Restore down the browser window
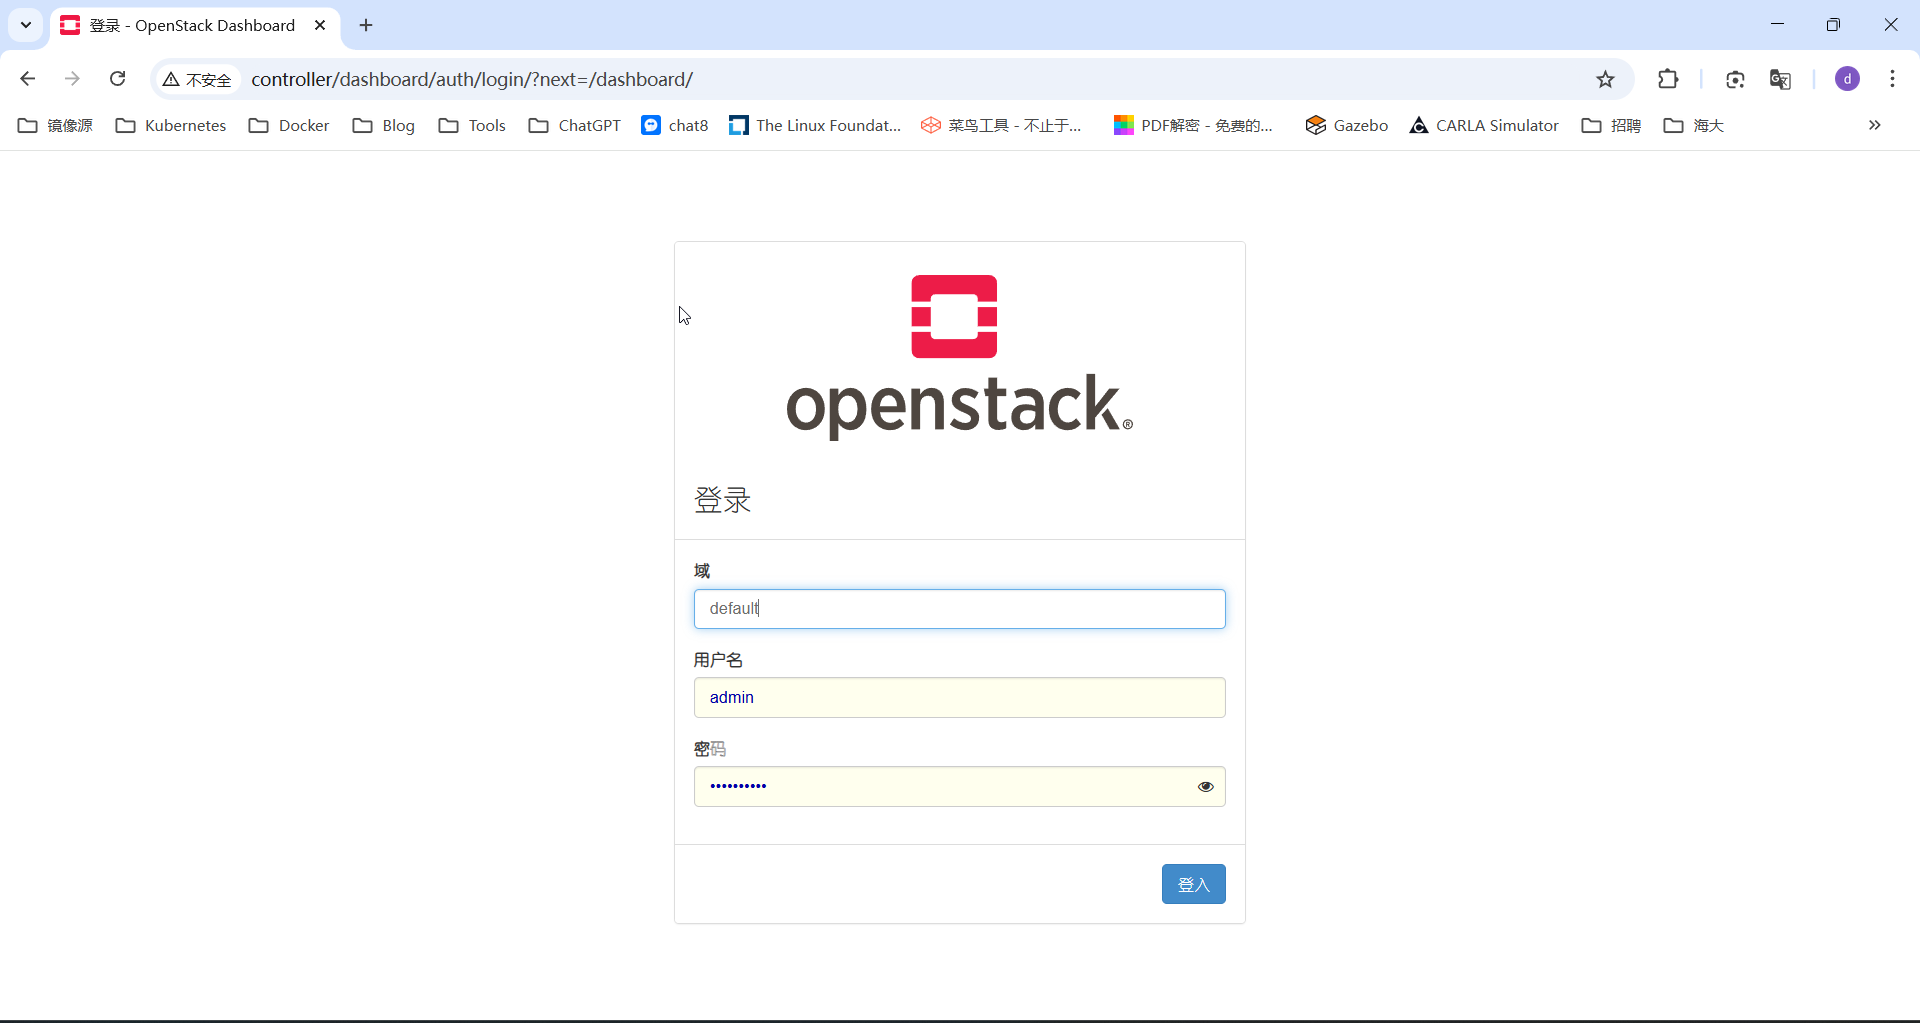1920x1023 pixels. coord(1833,25)
